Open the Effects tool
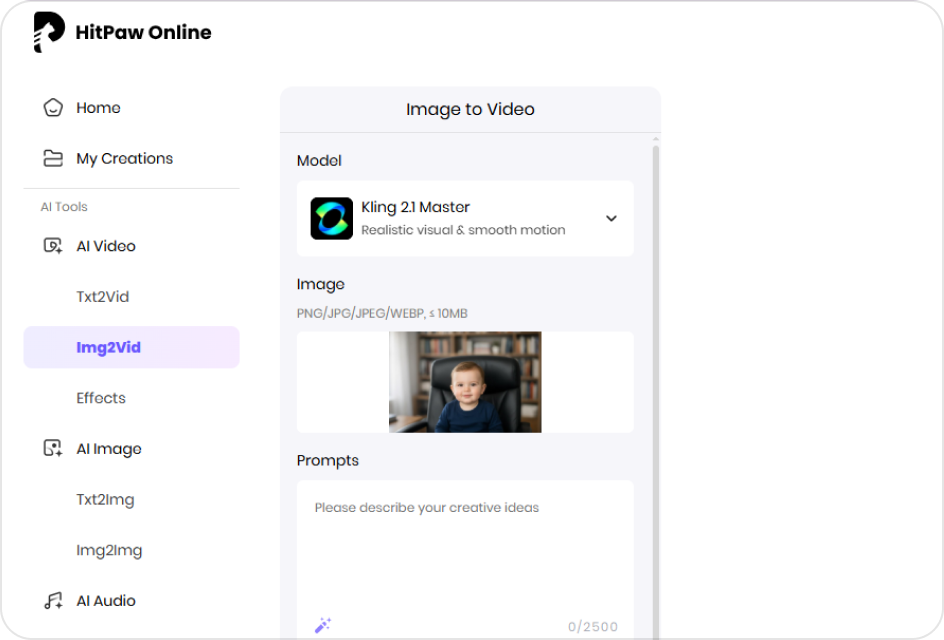This screenshot has height=640, width=944. [101, 398]
